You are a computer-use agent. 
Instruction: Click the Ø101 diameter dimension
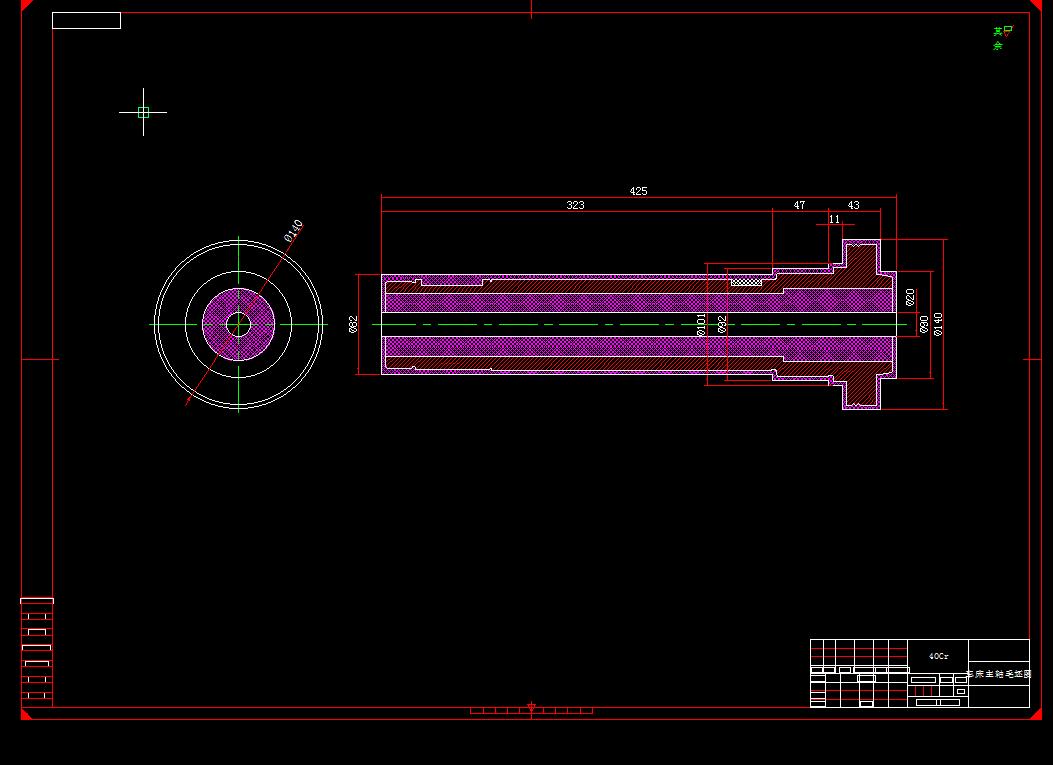click(x=701, y=324)
